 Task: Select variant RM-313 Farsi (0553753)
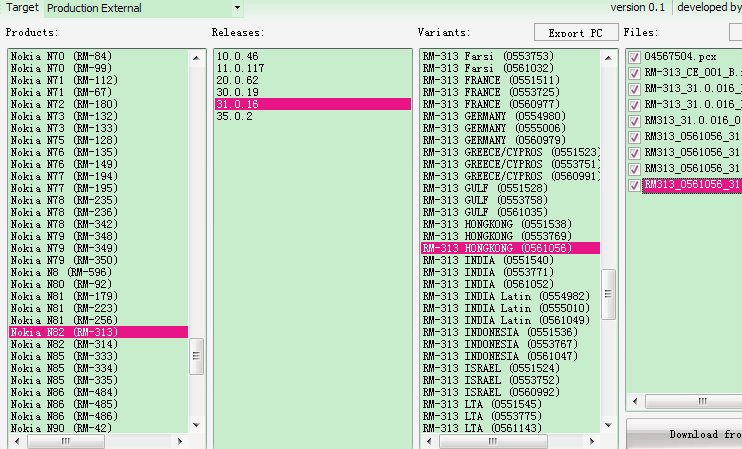pos(511,56)
